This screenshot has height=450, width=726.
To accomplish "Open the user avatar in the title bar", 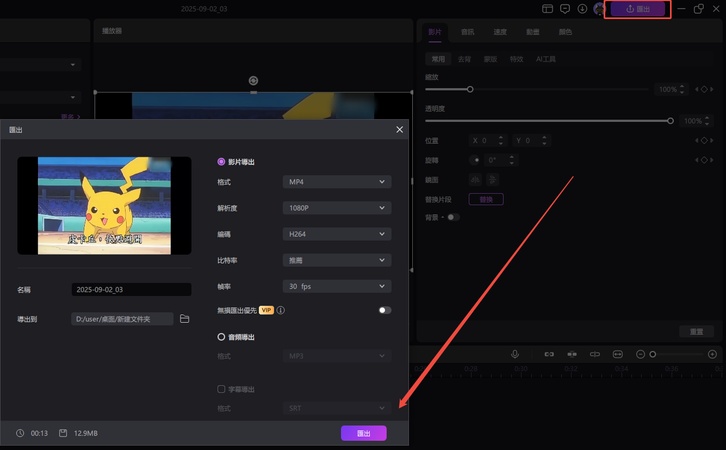I will pyautogui.click(x=599, y=9).
